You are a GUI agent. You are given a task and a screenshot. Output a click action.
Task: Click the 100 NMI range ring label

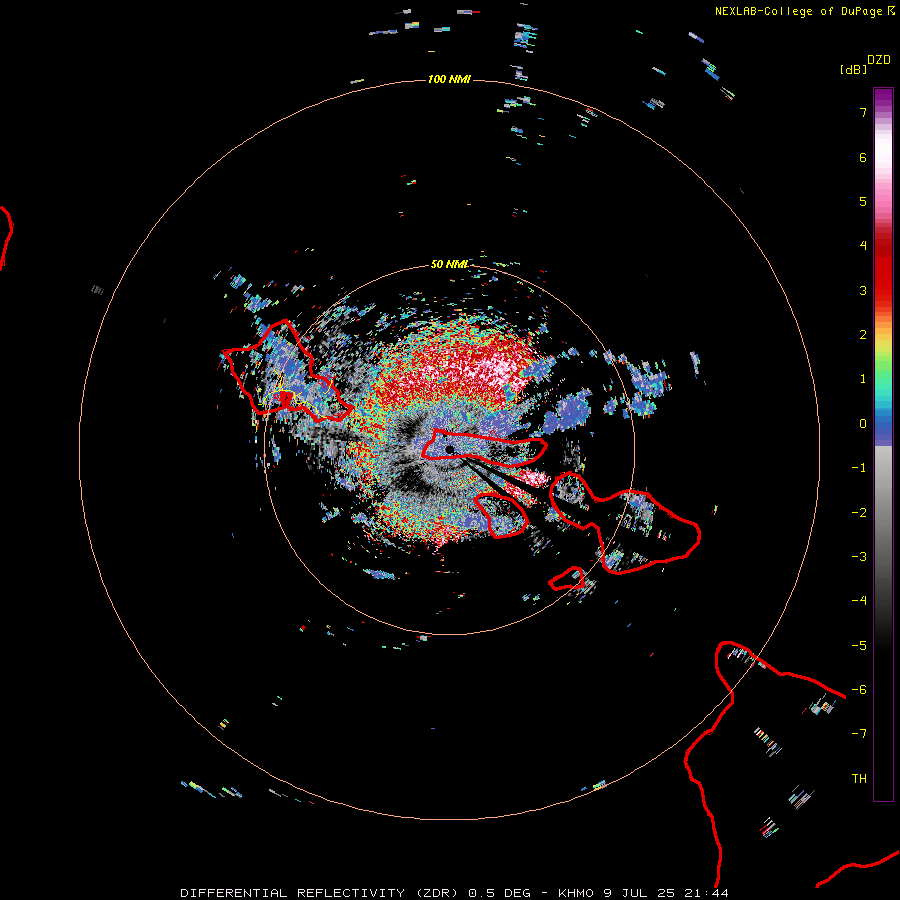coord(449,79)
